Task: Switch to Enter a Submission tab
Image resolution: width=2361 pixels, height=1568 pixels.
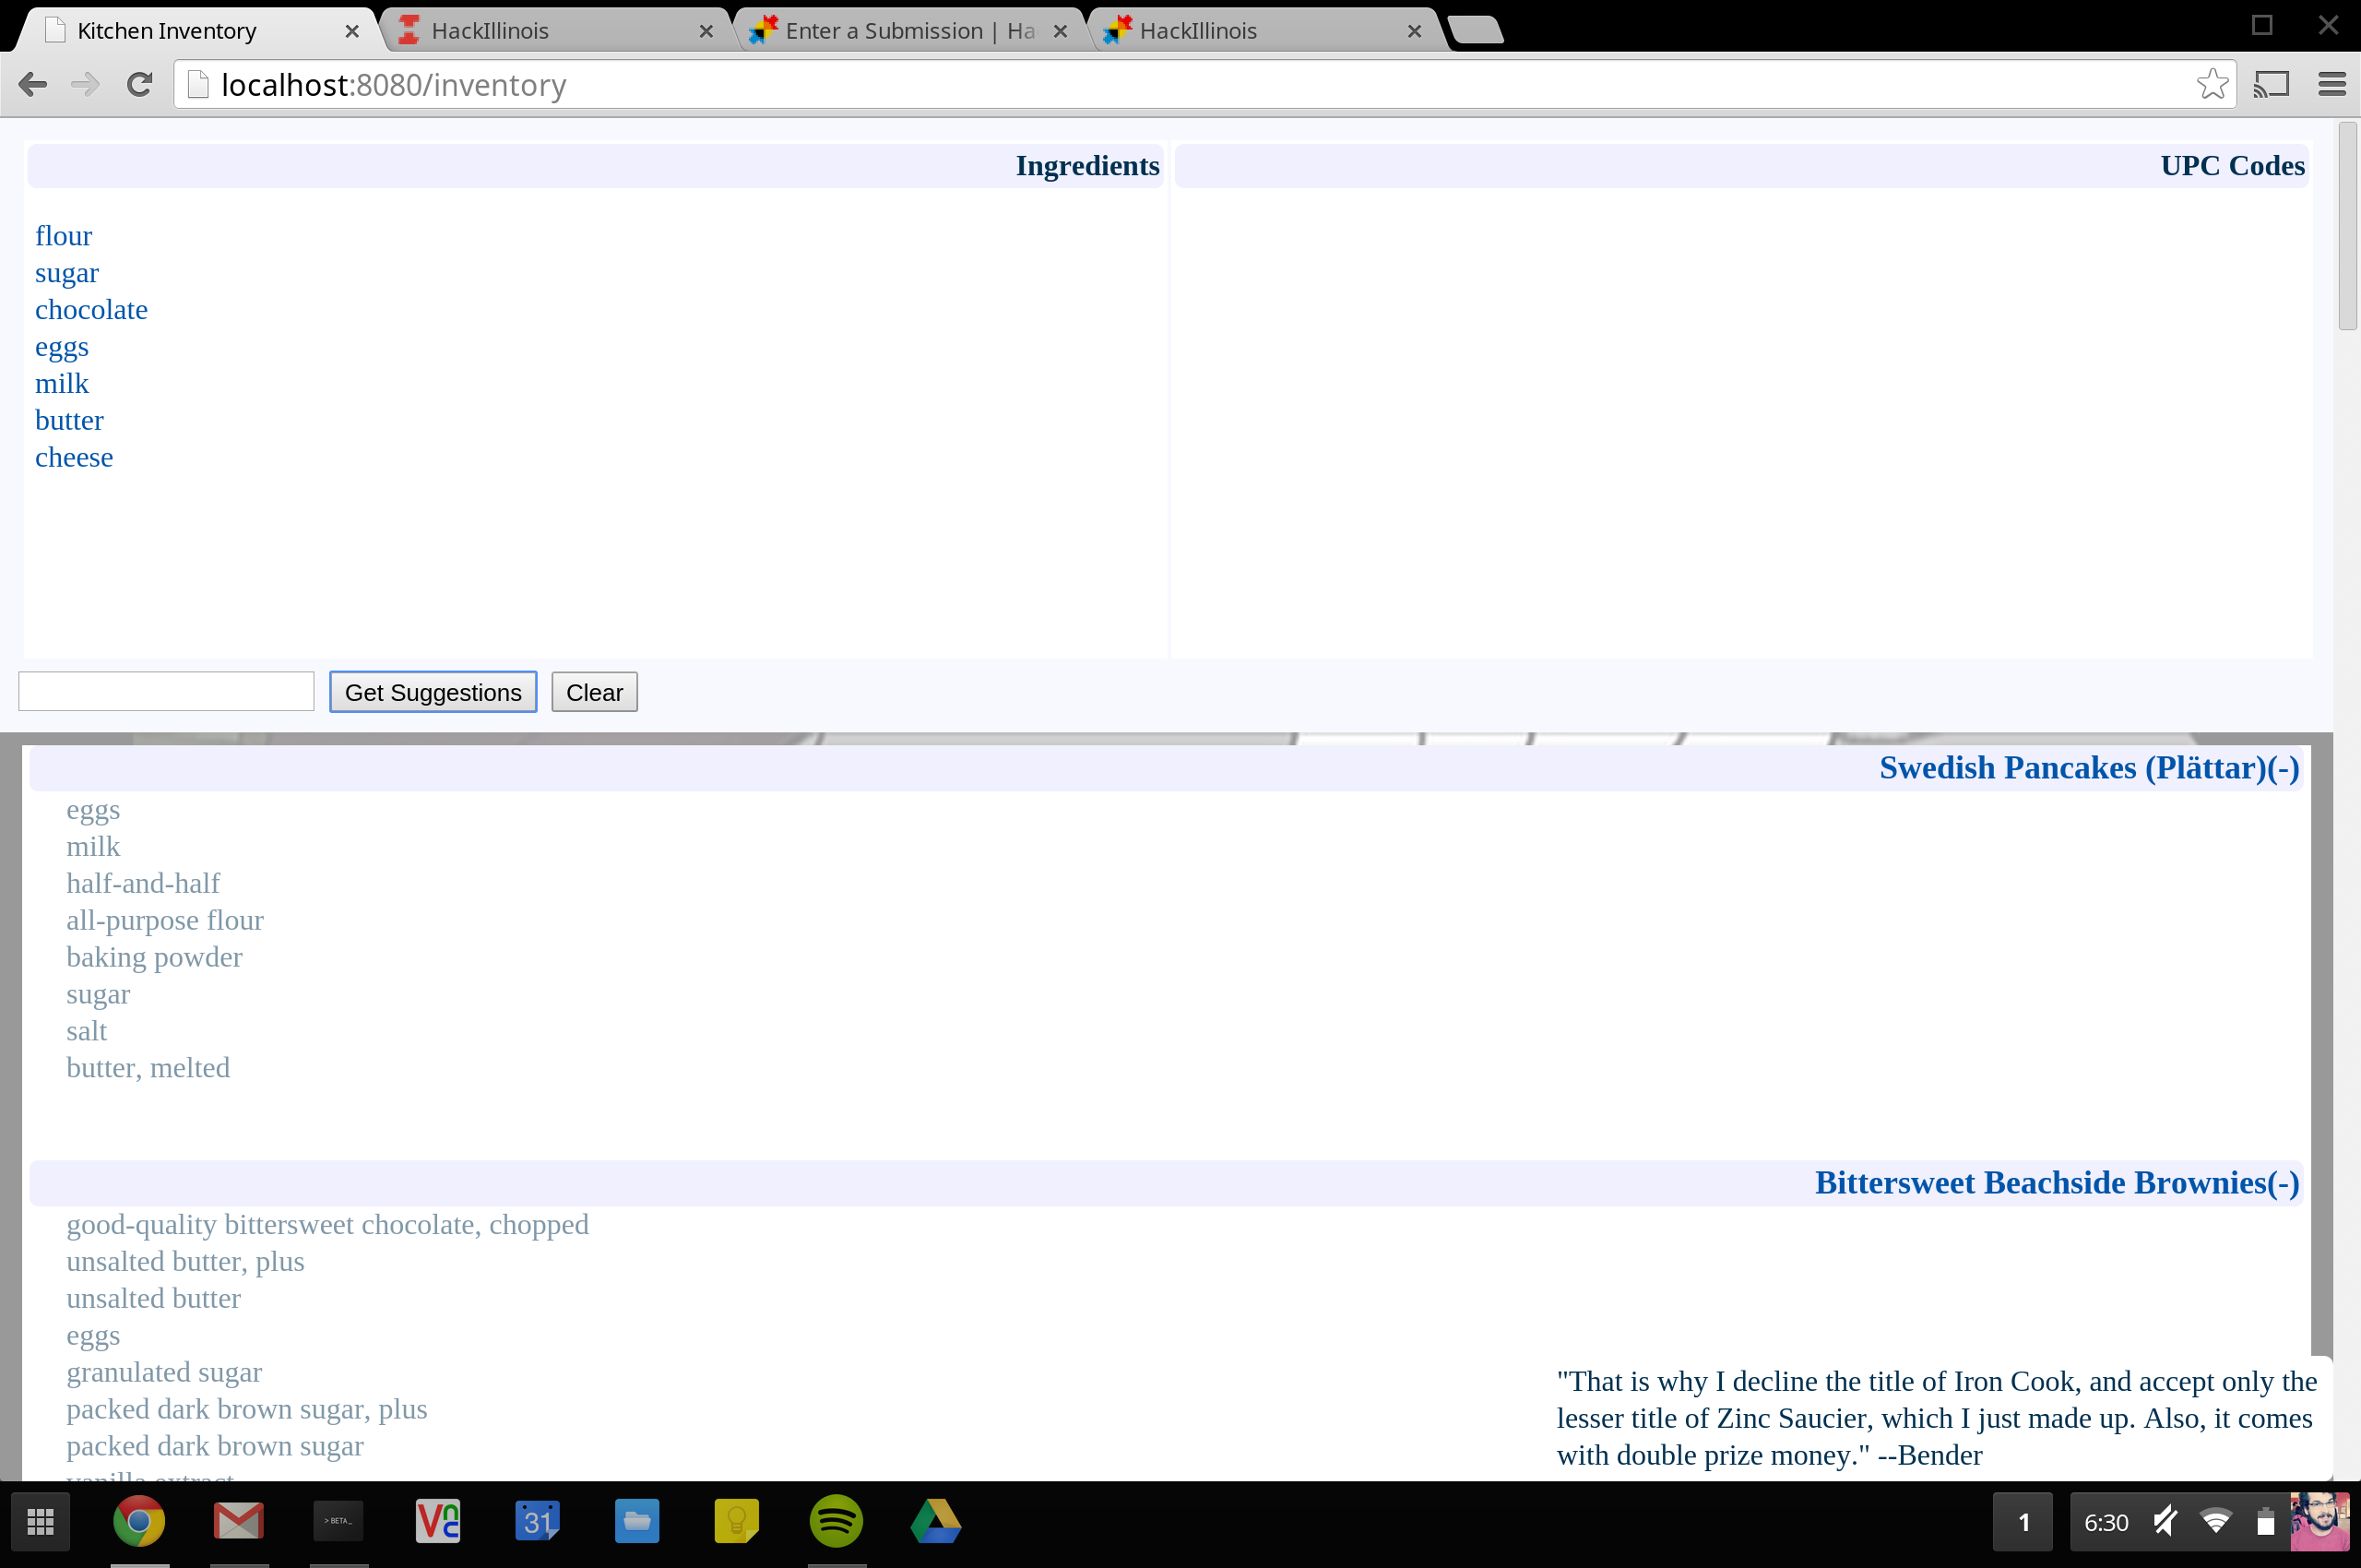Action: (908, 31)
